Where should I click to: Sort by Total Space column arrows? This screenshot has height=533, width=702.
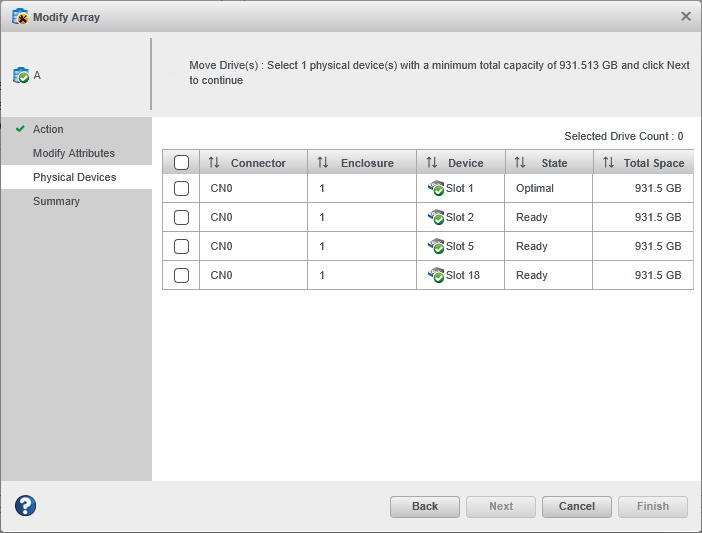pos(608,163)
